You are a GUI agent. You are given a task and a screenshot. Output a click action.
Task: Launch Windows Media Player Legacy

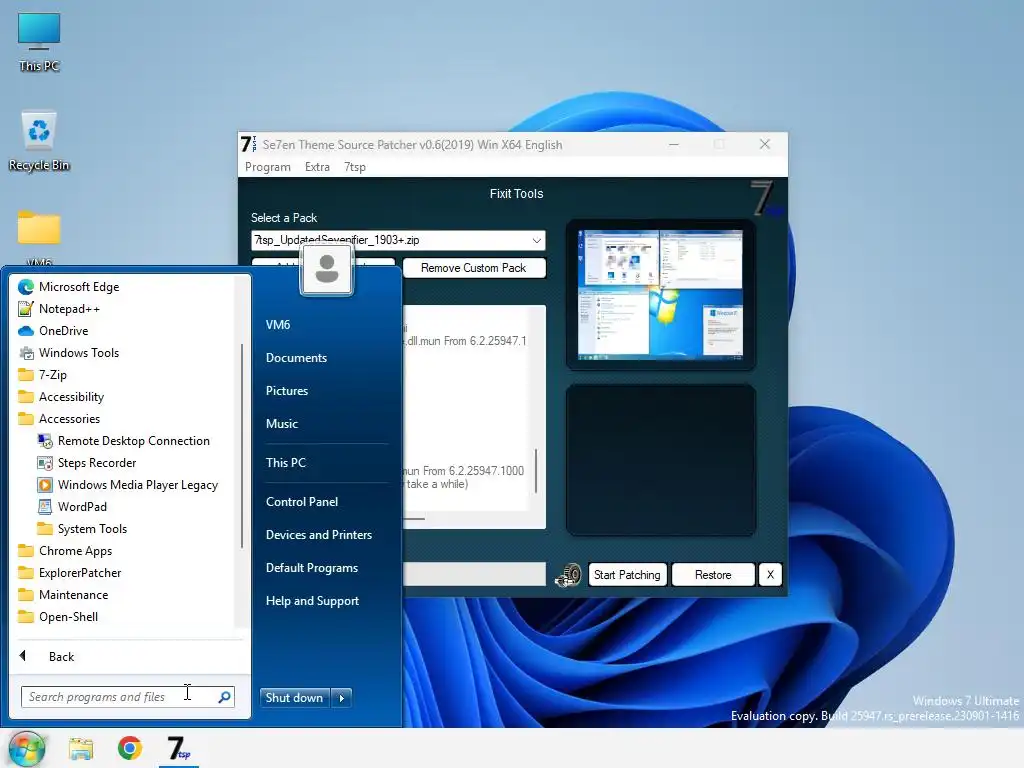tap(137, 485)
